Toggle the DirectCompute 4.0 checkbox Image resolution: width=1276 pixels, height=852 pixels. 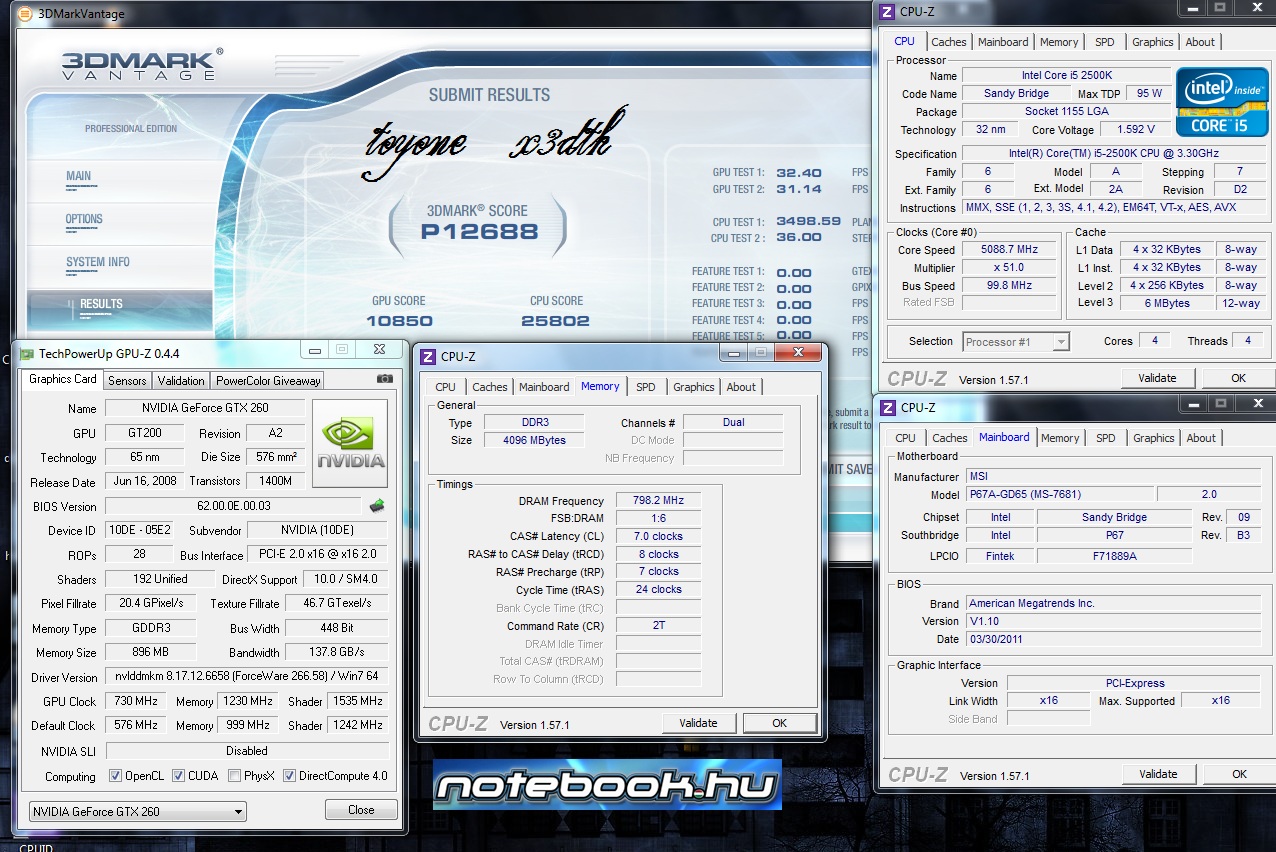(290, 776)
